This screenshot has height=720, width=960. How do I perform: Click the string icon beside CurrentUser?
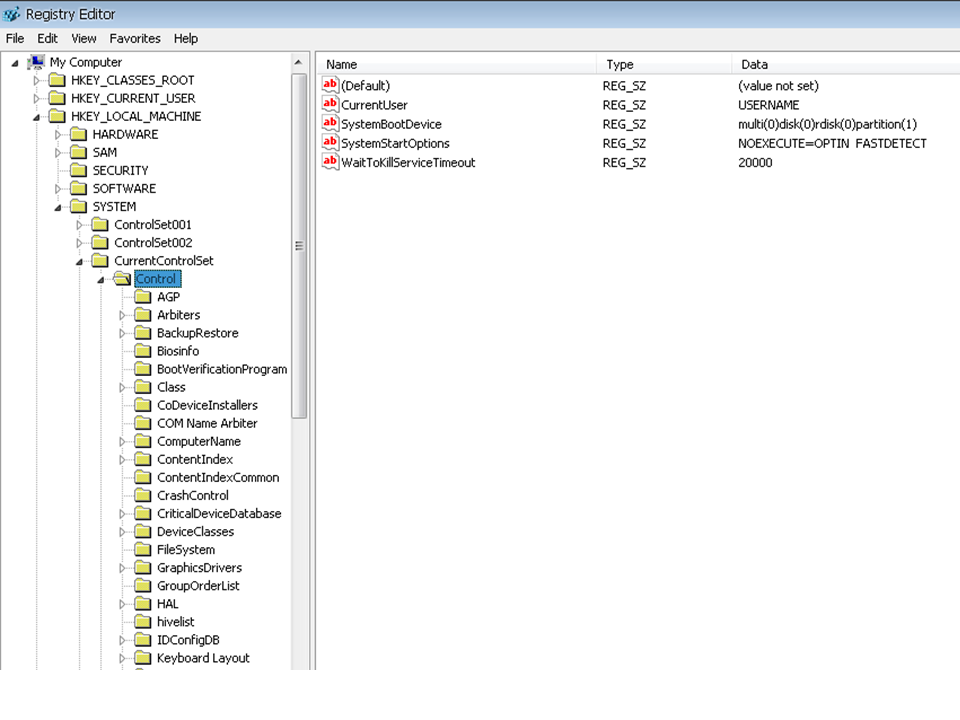[330, 103]
